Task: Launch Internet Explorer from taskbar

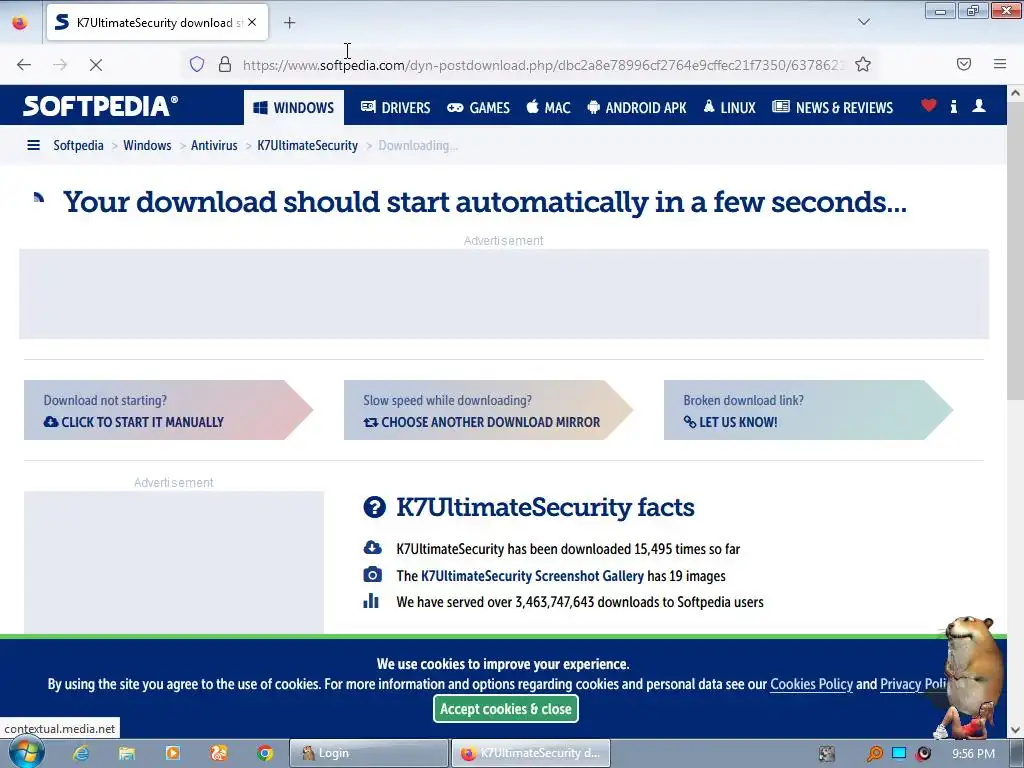Action: click(x=81, y=753)
